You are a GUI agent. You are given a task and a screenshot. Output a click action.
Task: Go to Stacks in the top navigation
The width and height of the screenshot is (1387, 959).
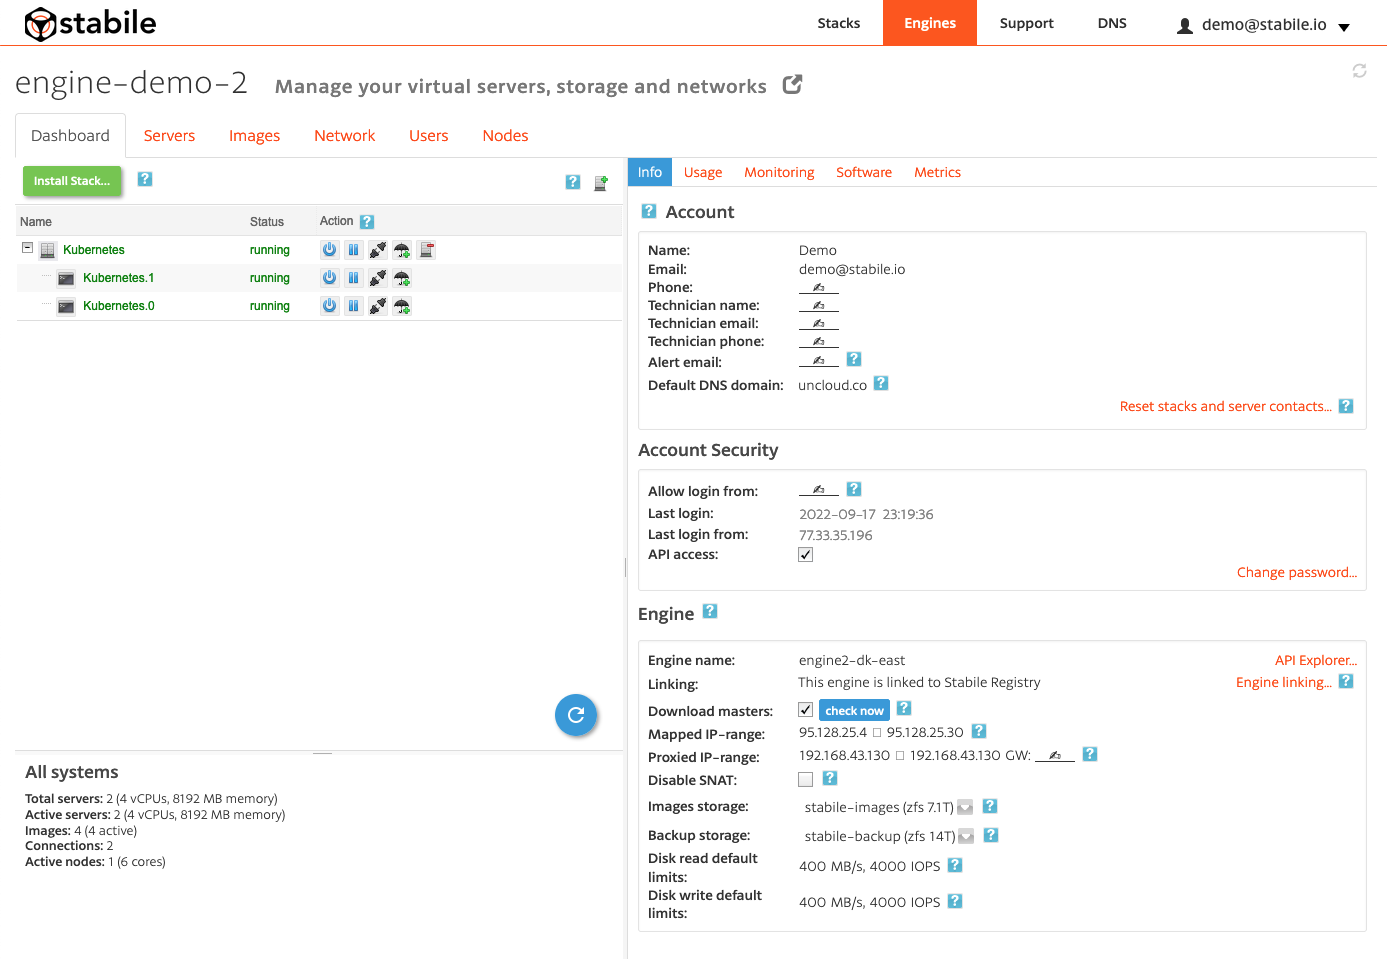tap(839, 23)
